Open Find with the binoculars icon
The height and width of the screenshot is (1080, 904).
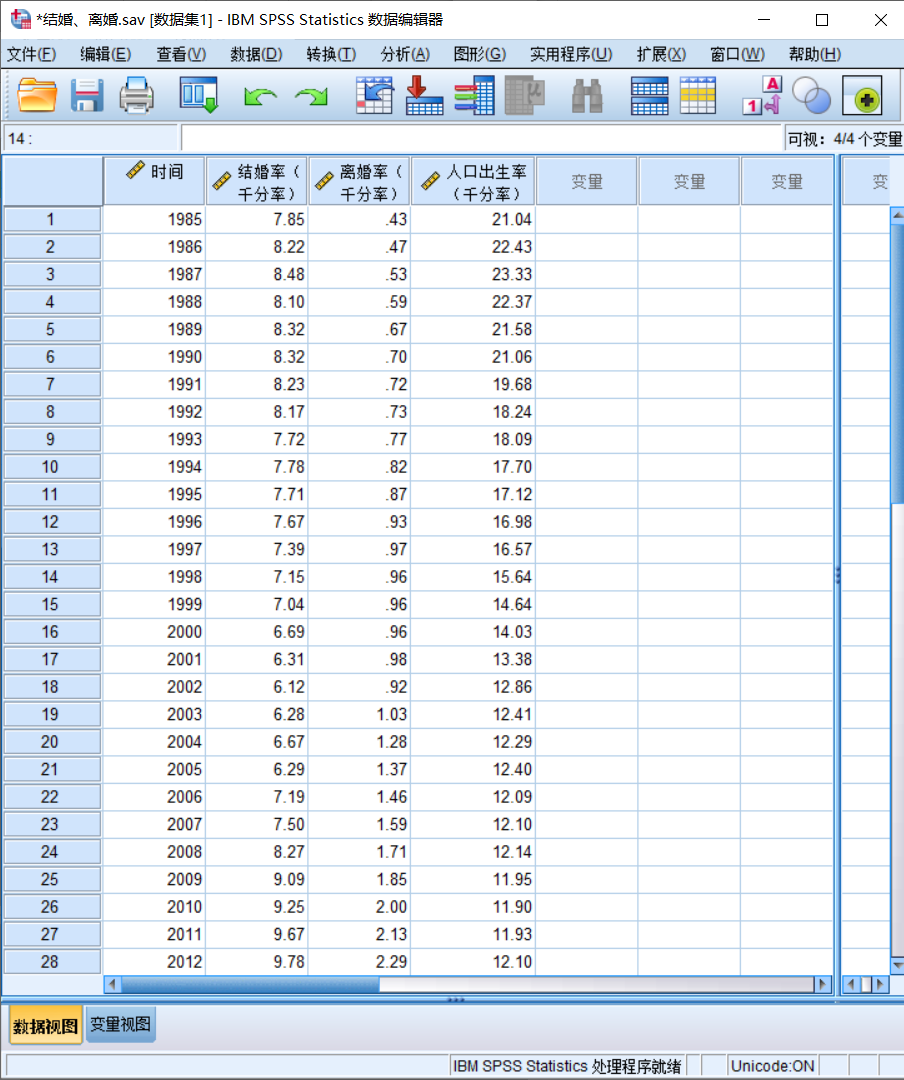[x=587, y=96]
